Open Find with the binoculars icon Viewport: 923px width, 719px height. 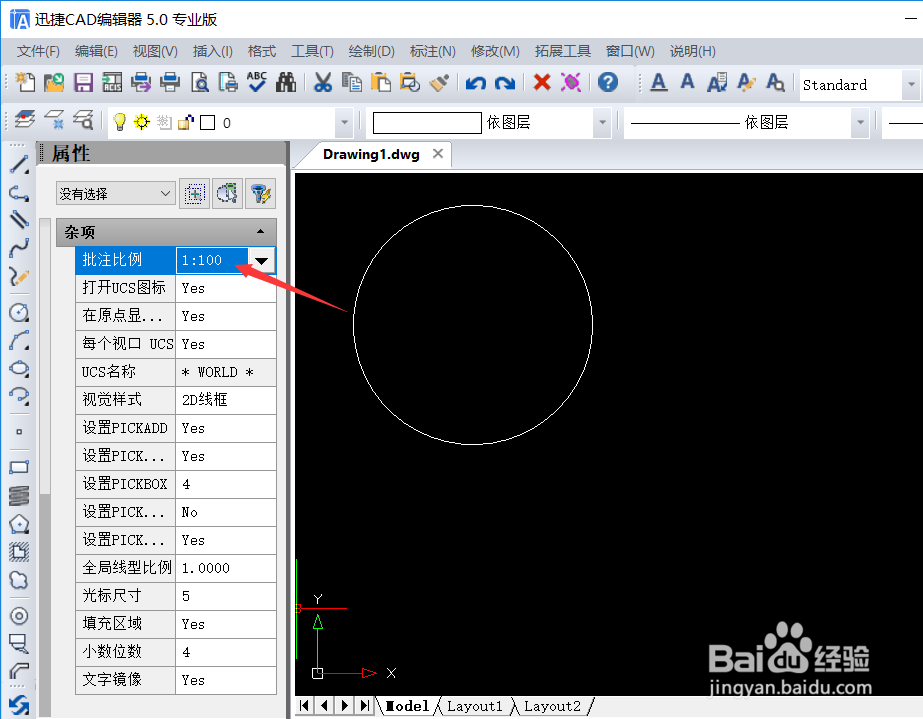(x=286, y=82)
